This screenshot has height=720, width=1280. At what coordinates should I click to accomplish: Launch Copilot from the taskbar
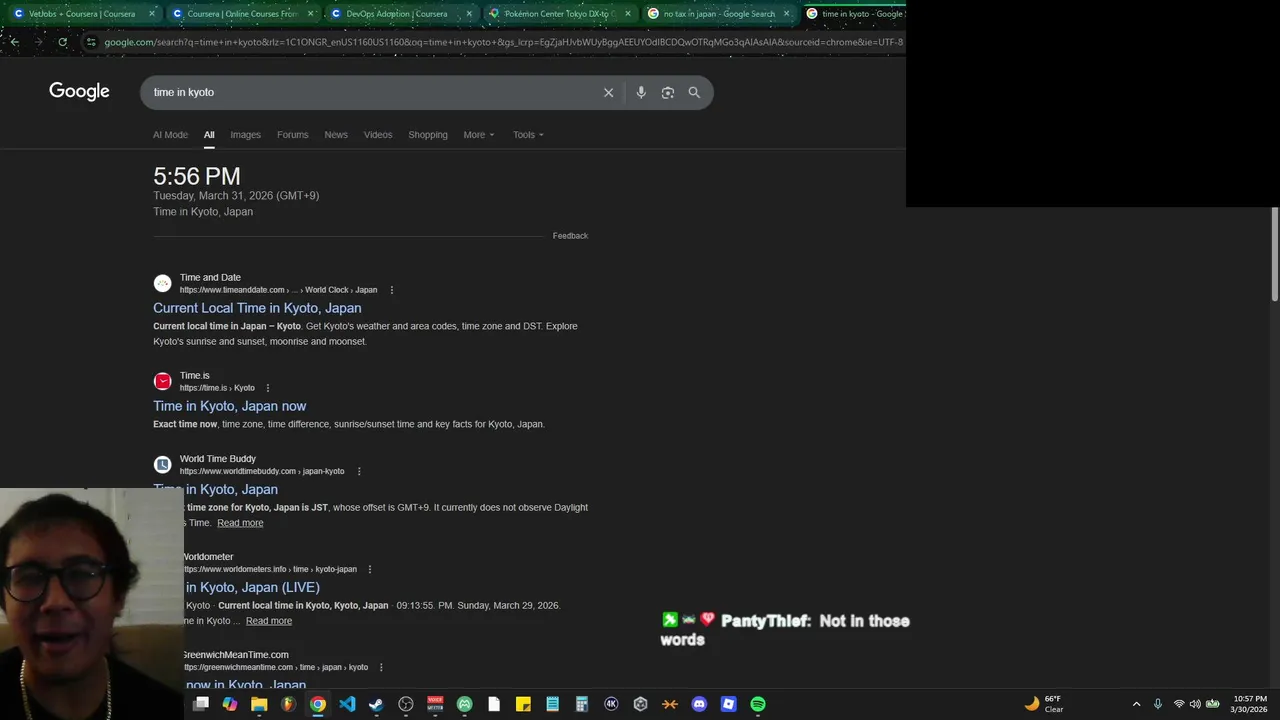point(230,704)
